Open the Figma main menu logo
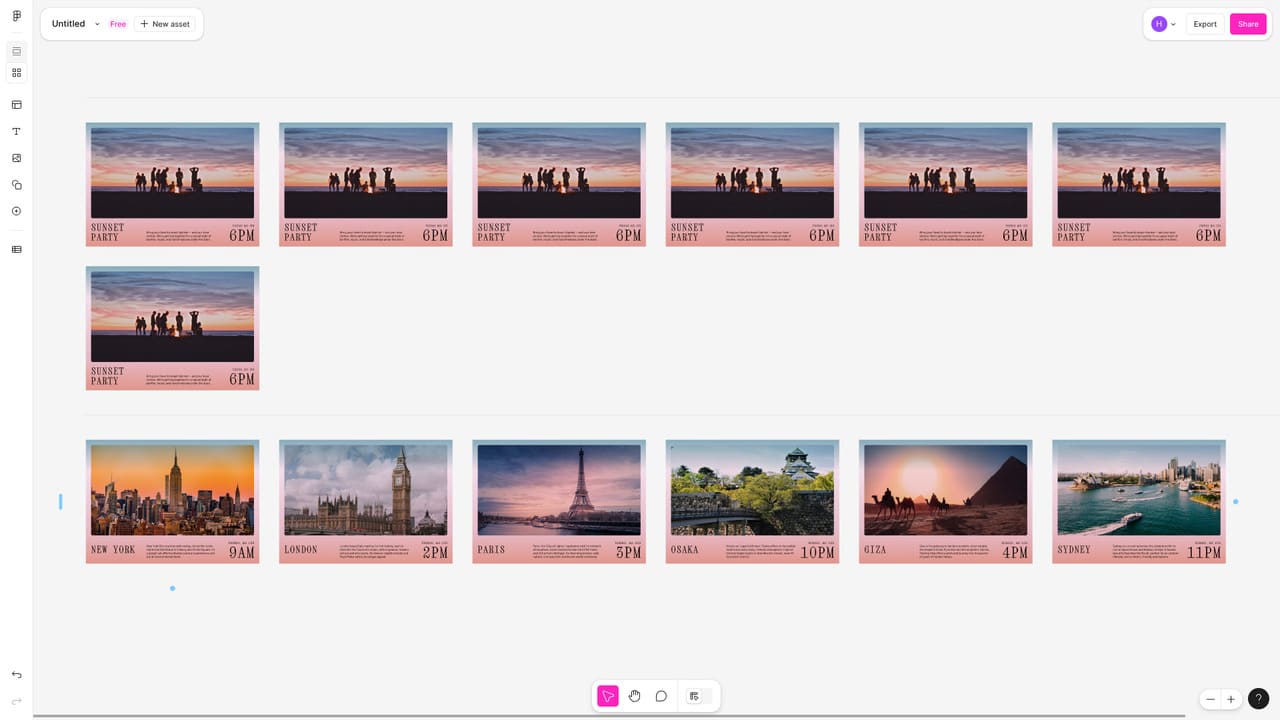 16,16
